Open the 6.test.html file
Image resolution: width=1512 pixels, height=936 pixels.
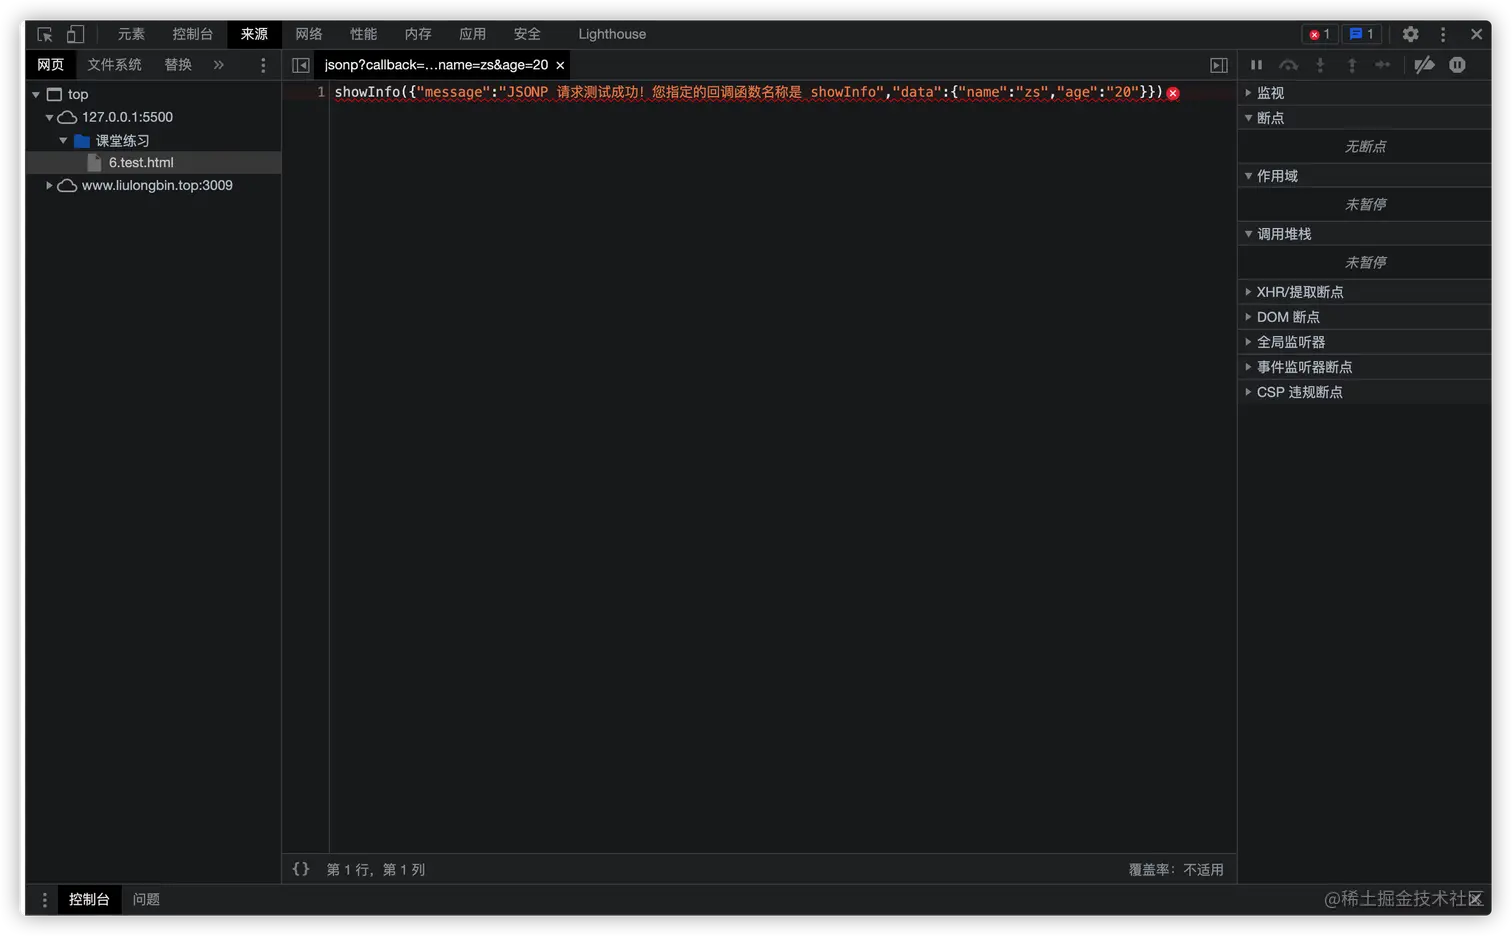tap(153, 162)
